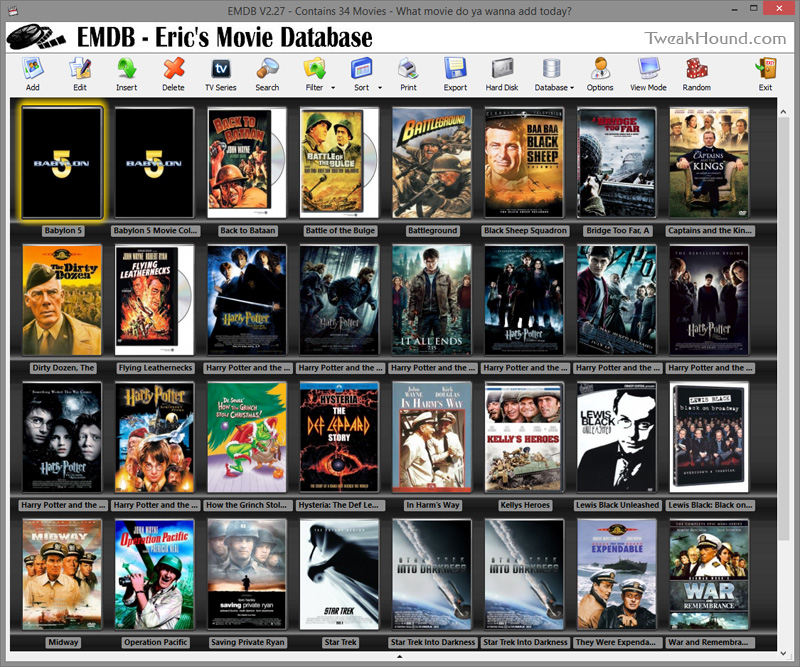Select the Battle of the Bulge poster

[x=339, y=163]
